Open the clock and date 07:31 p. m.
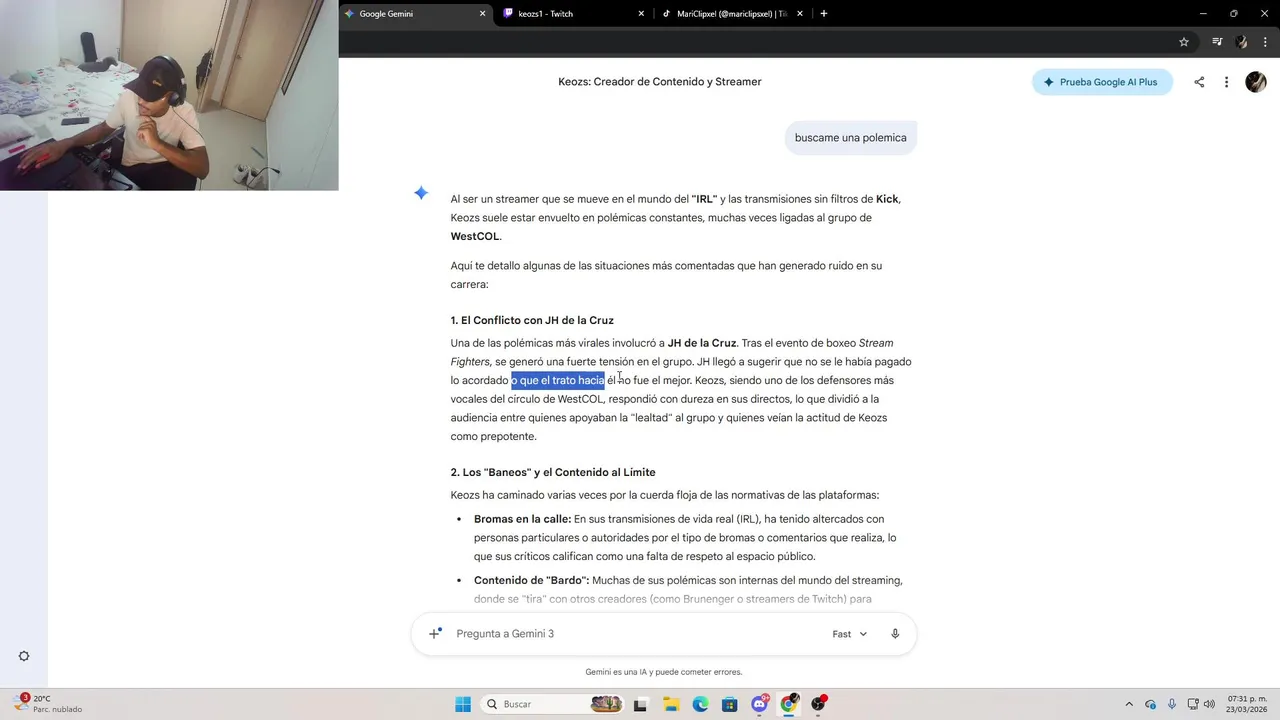The height and width of the screenshot is (720, 1280). (1247, 704)
